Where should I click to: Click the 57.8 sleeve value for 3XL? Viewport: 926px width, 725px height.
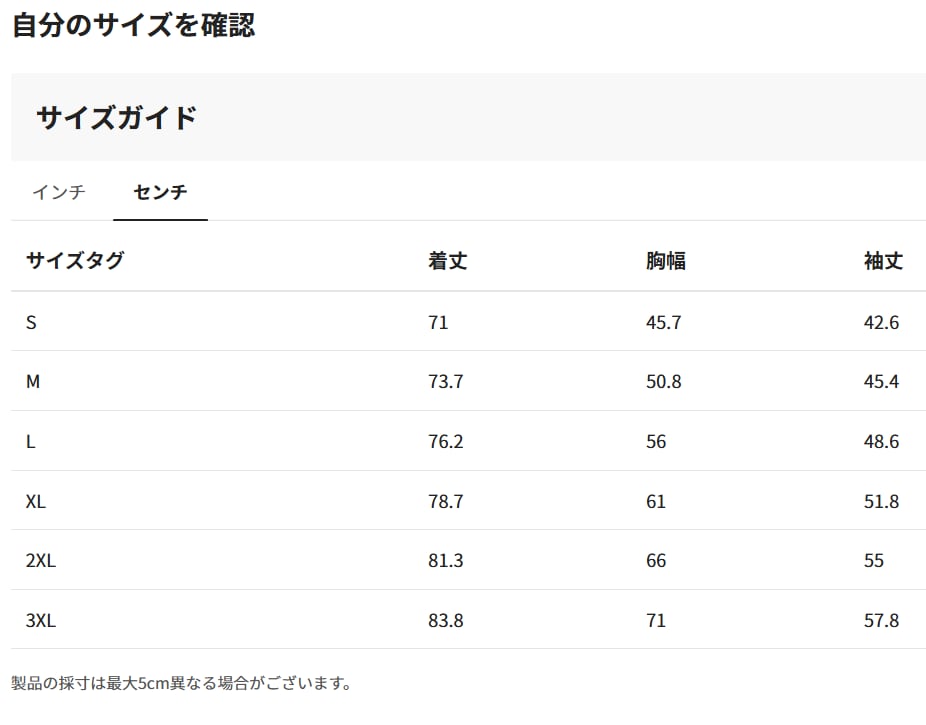click(x=881, y=621)
